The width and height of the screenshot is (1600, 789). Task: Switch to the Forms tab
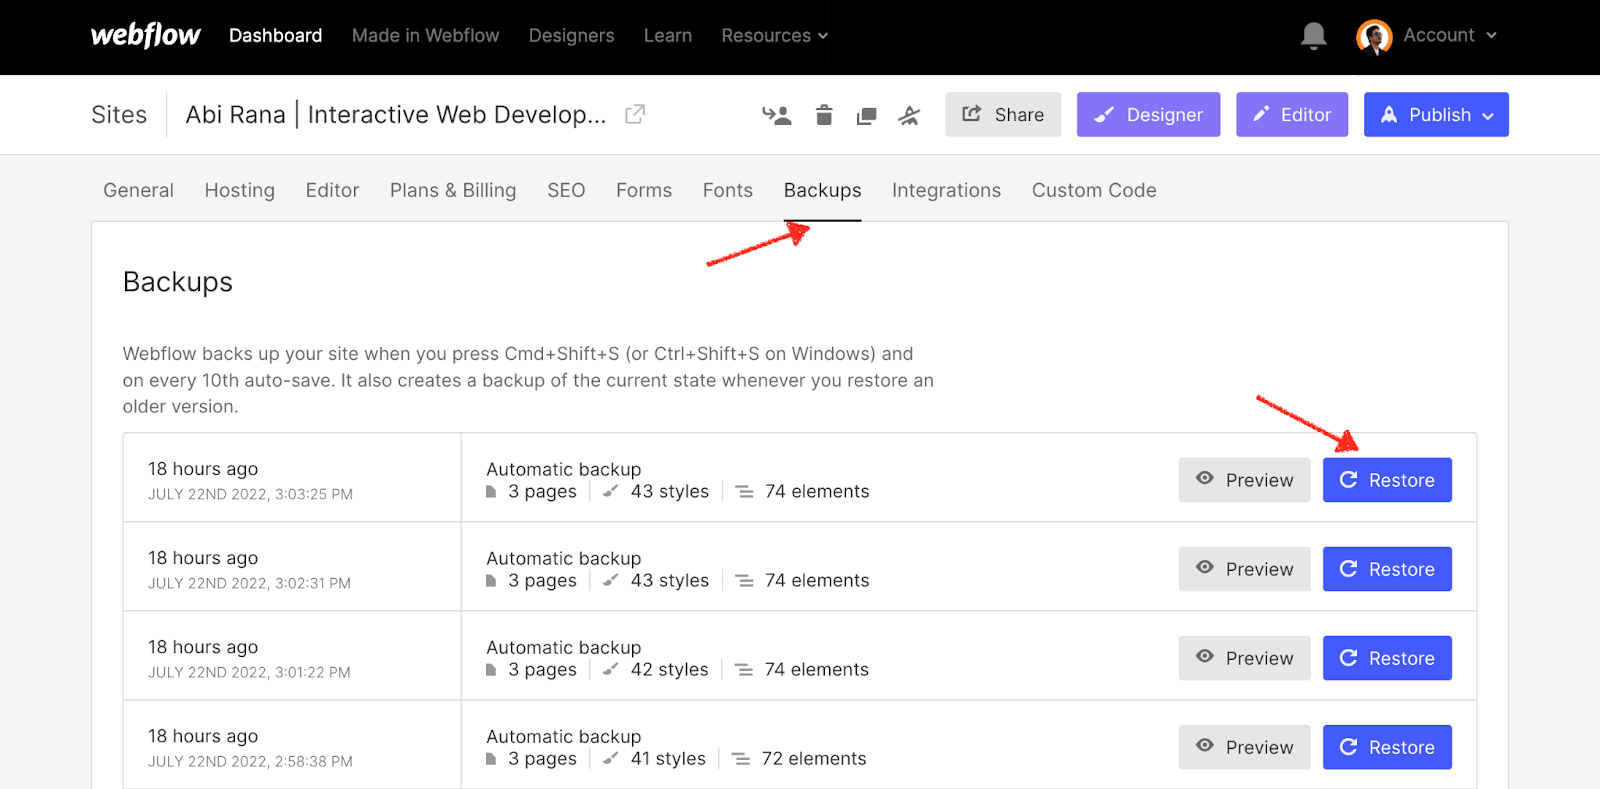click(x=644, y=190)
